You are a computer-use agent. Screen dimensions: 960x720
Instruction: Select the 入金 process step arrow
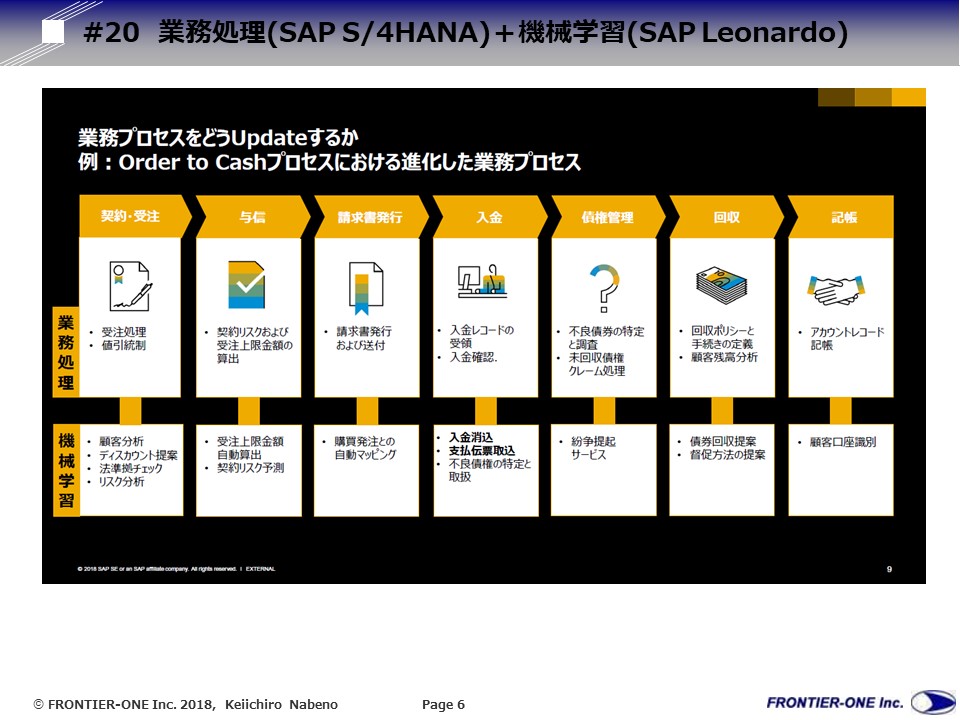coord(489,216)
